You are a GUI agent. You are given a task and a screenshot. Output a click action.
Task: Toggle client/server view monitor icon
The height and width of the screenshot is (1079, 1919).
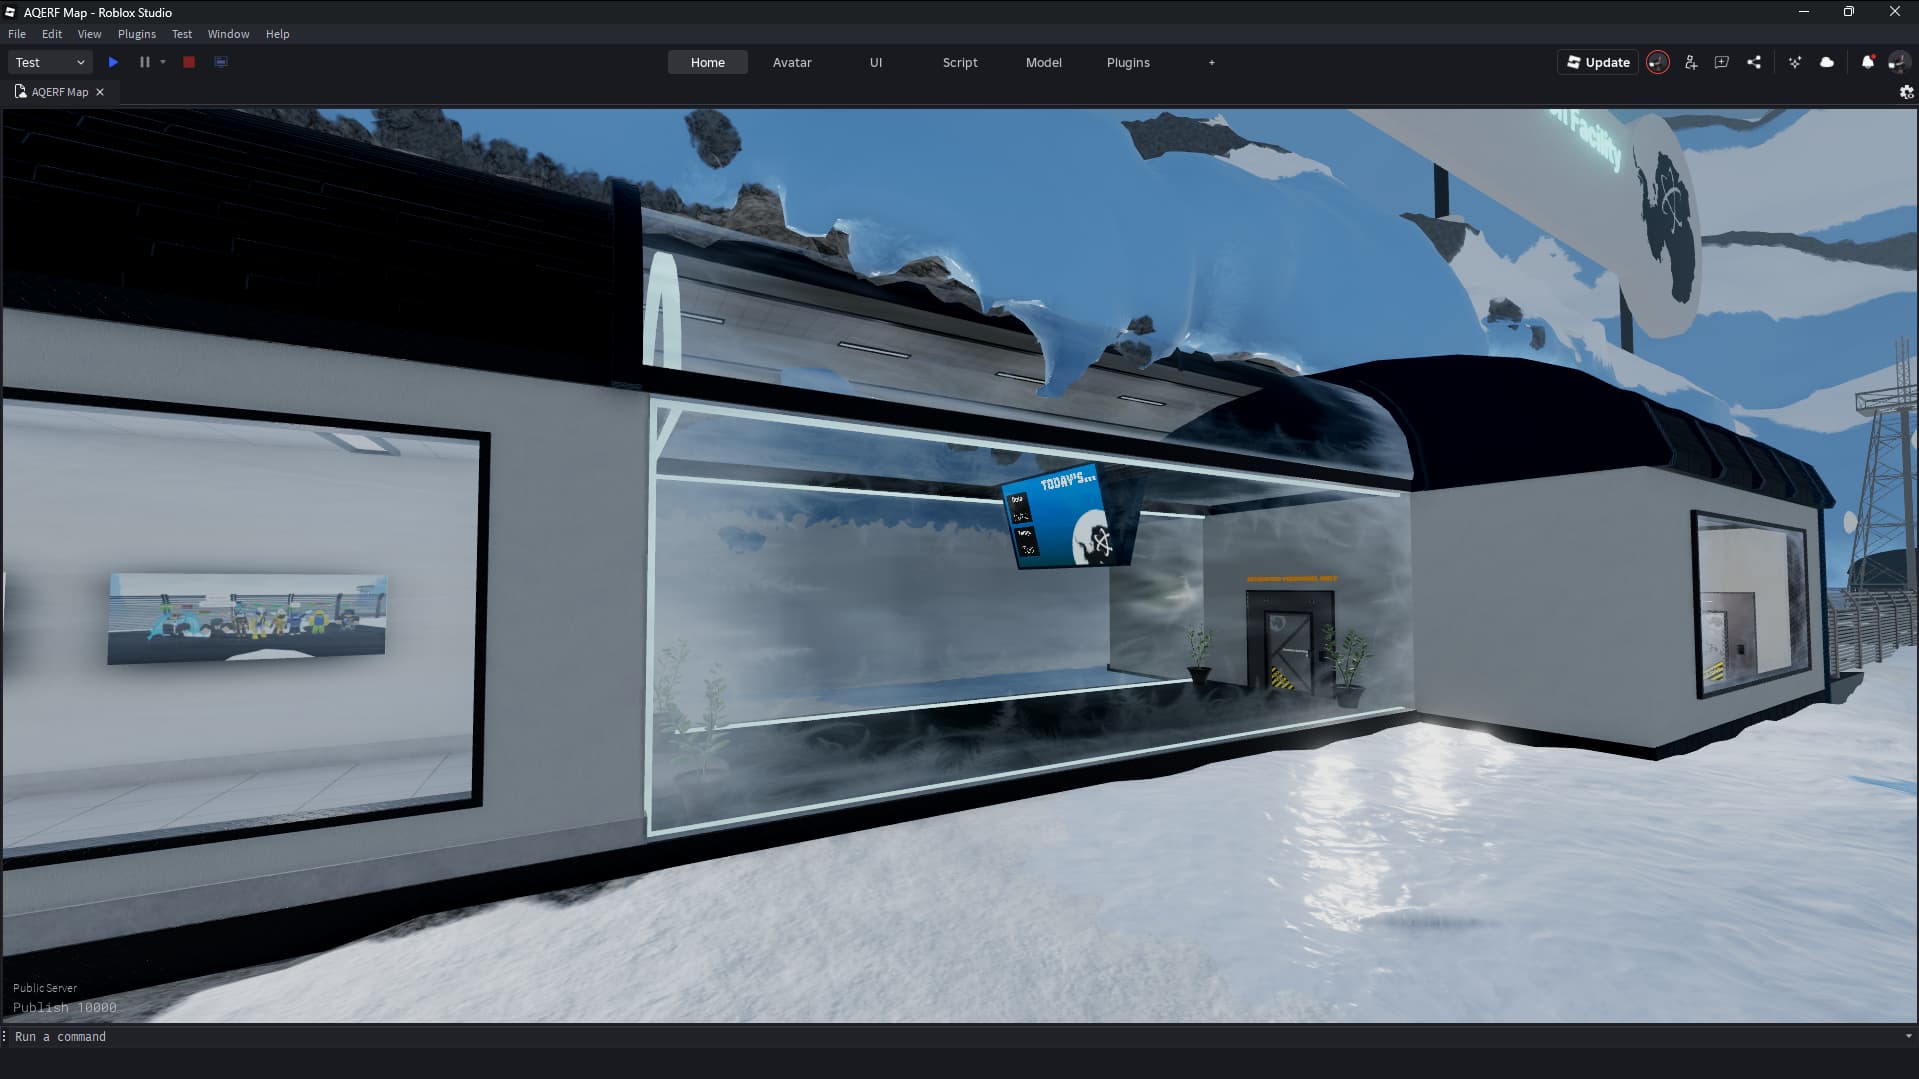click(221, 62)
